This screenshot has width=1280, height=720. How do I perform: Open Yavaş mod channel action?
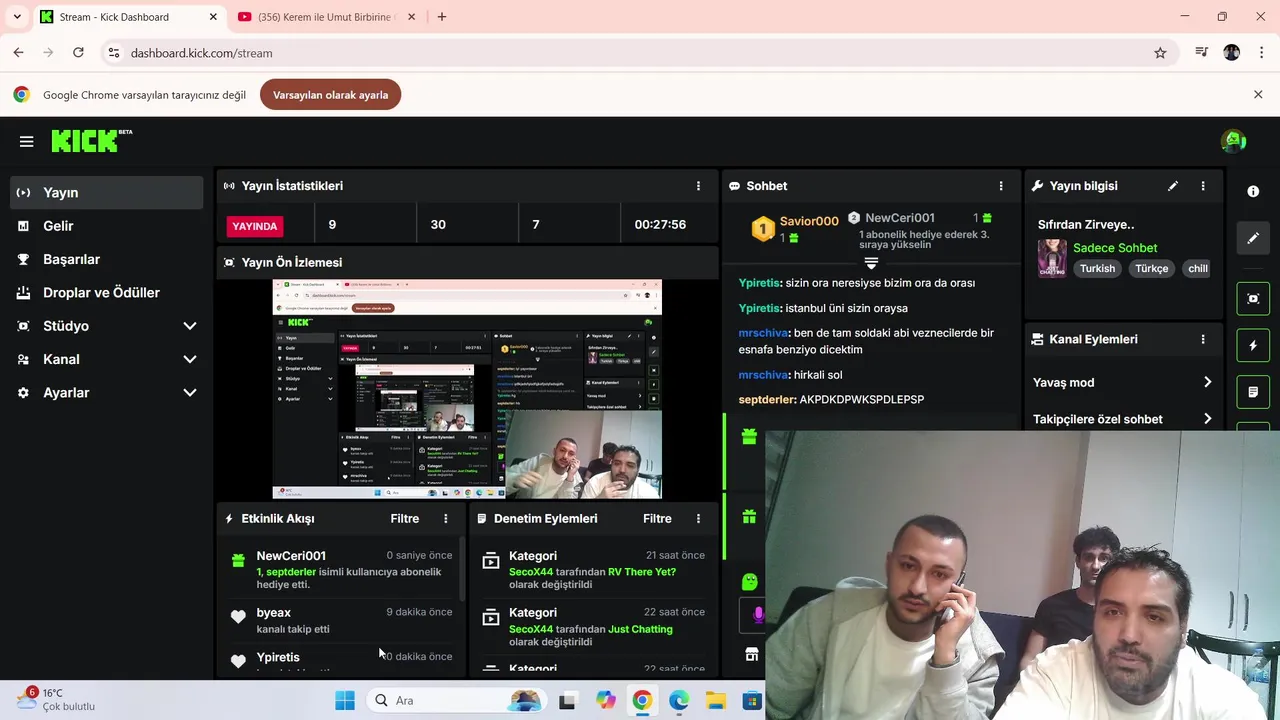coord(1122,382)
